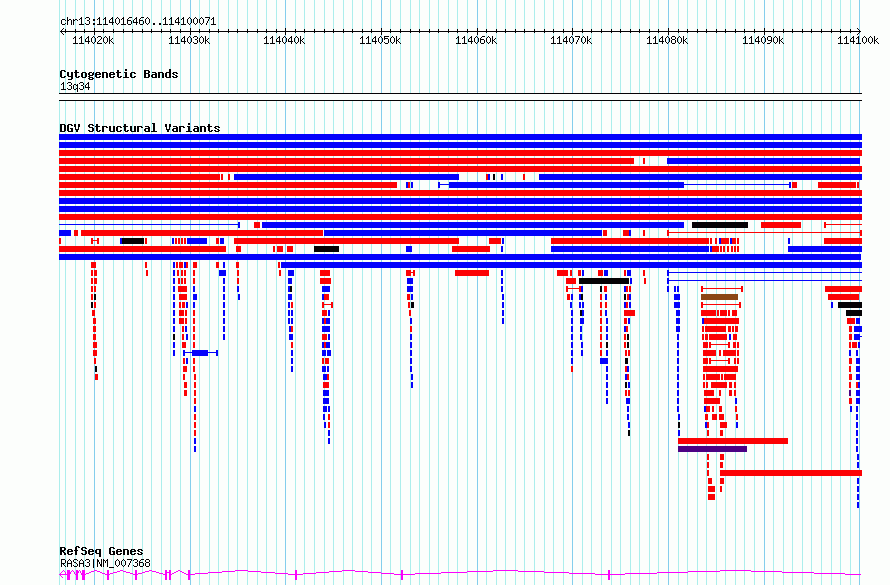Click the black variant bar near 114044k

coord(326,249)
